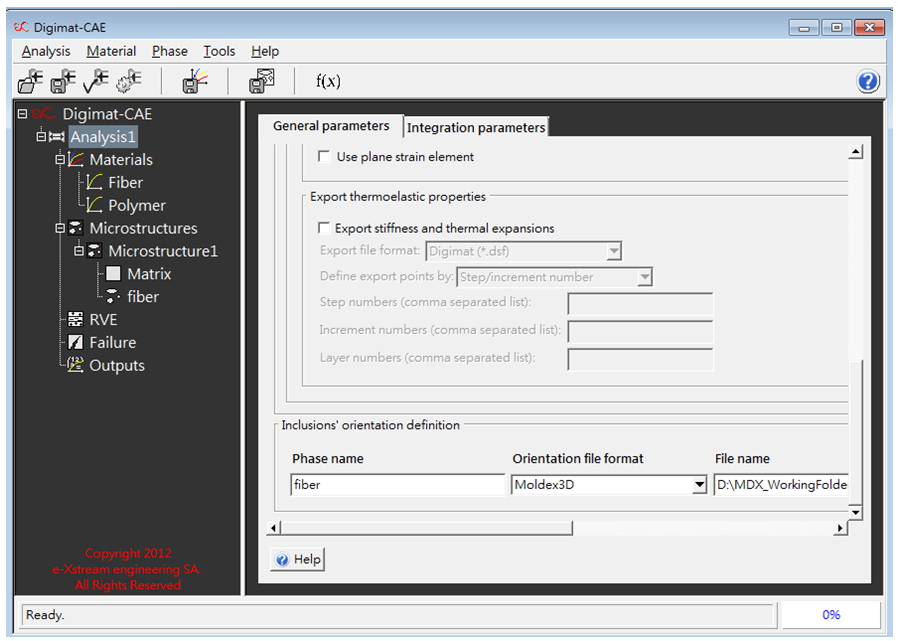The width and height of the screenshot is (898, 641).
Task: Open the Analysis menu
Action: pyautogui.click(x=46, y=52)
